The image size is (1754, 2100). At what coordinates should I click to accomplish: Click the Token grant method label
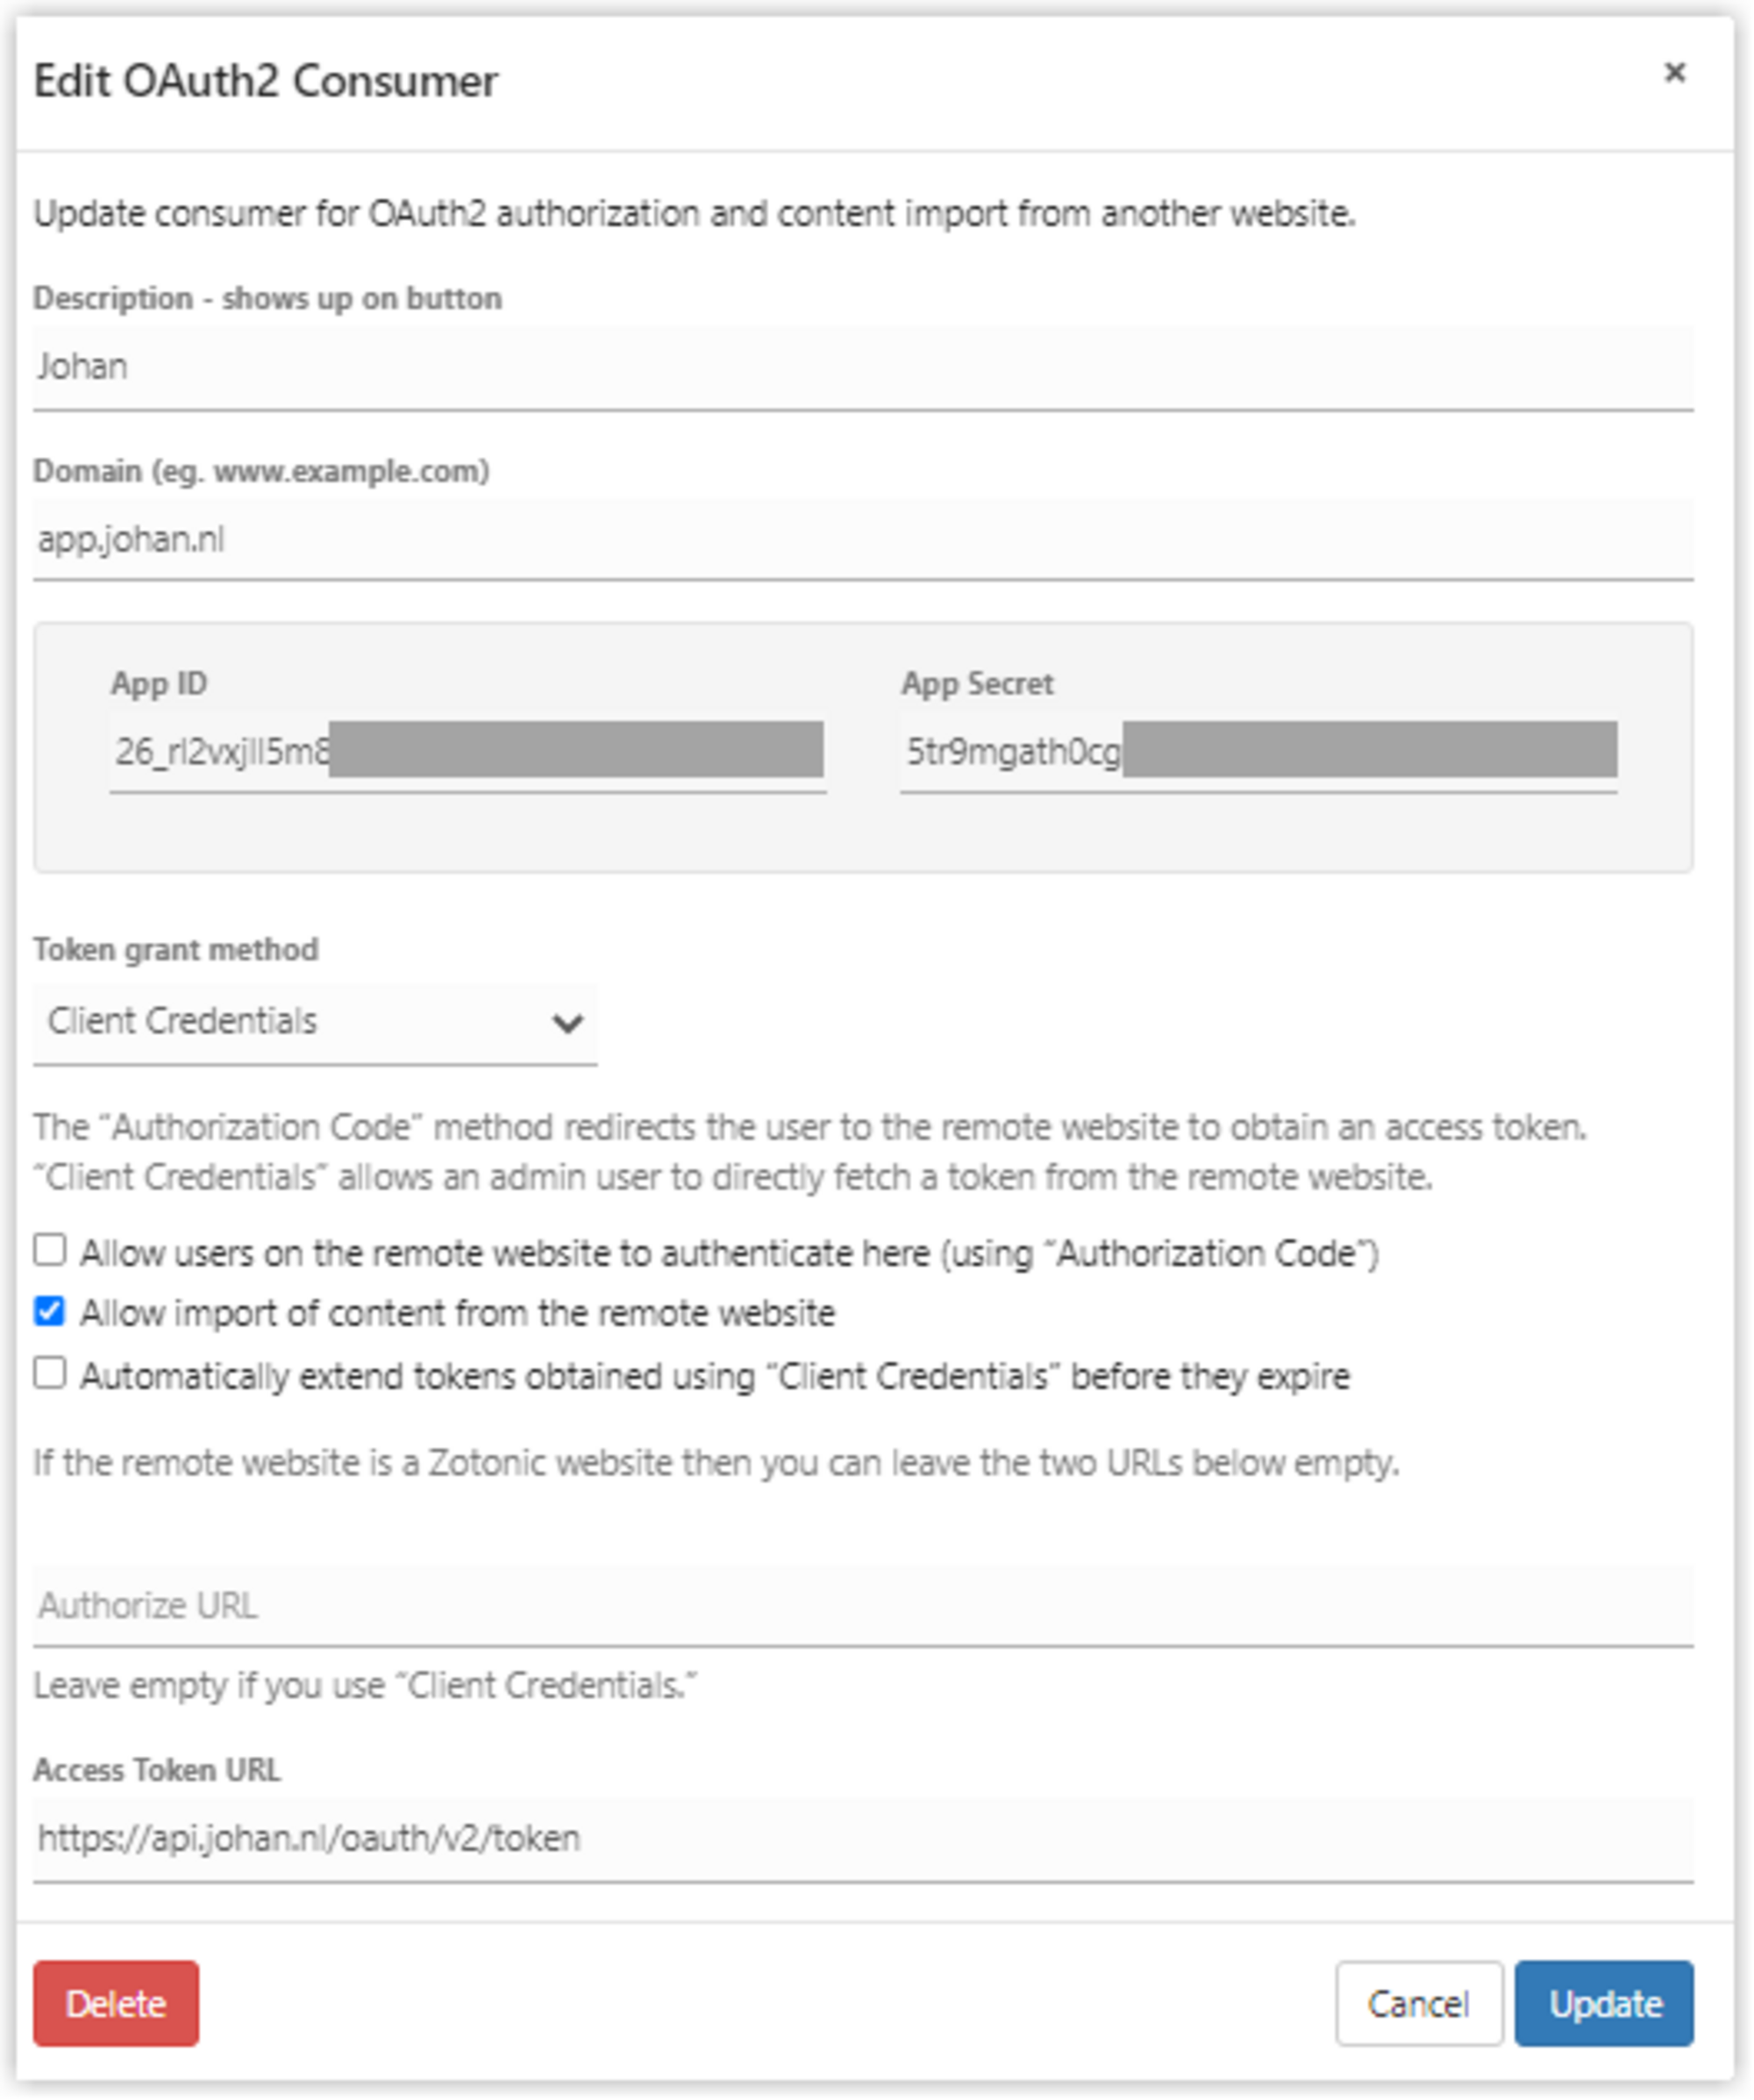click(x=176, y=950)
